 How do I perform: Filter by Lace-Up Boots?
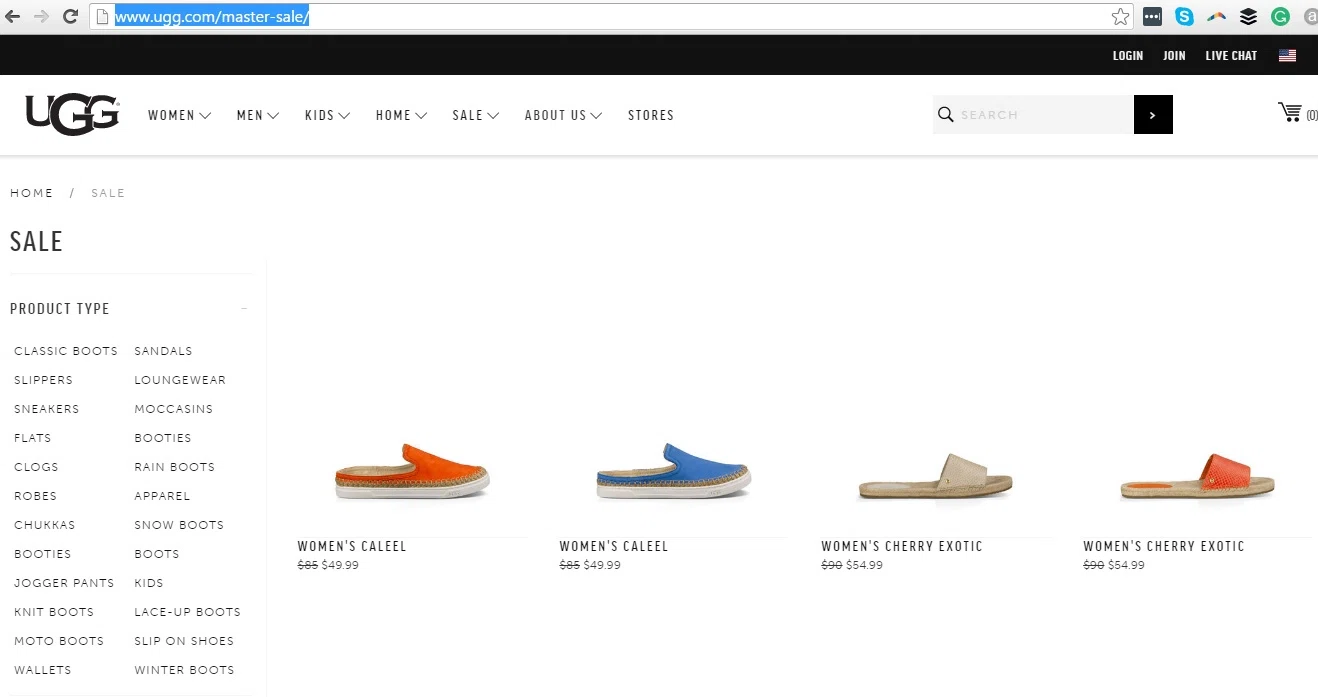pyautogui.click(x=188, y=612)
